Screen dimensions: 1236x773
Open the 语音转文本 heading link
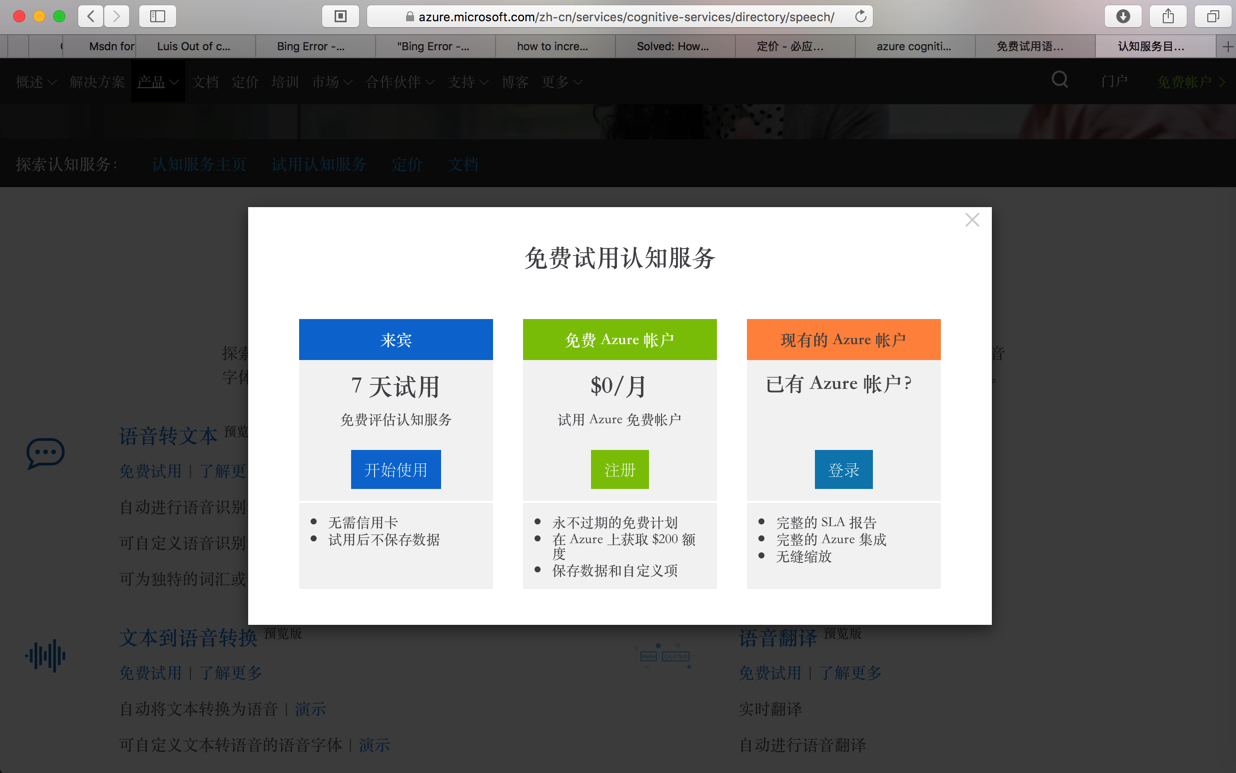click(168, 436)
